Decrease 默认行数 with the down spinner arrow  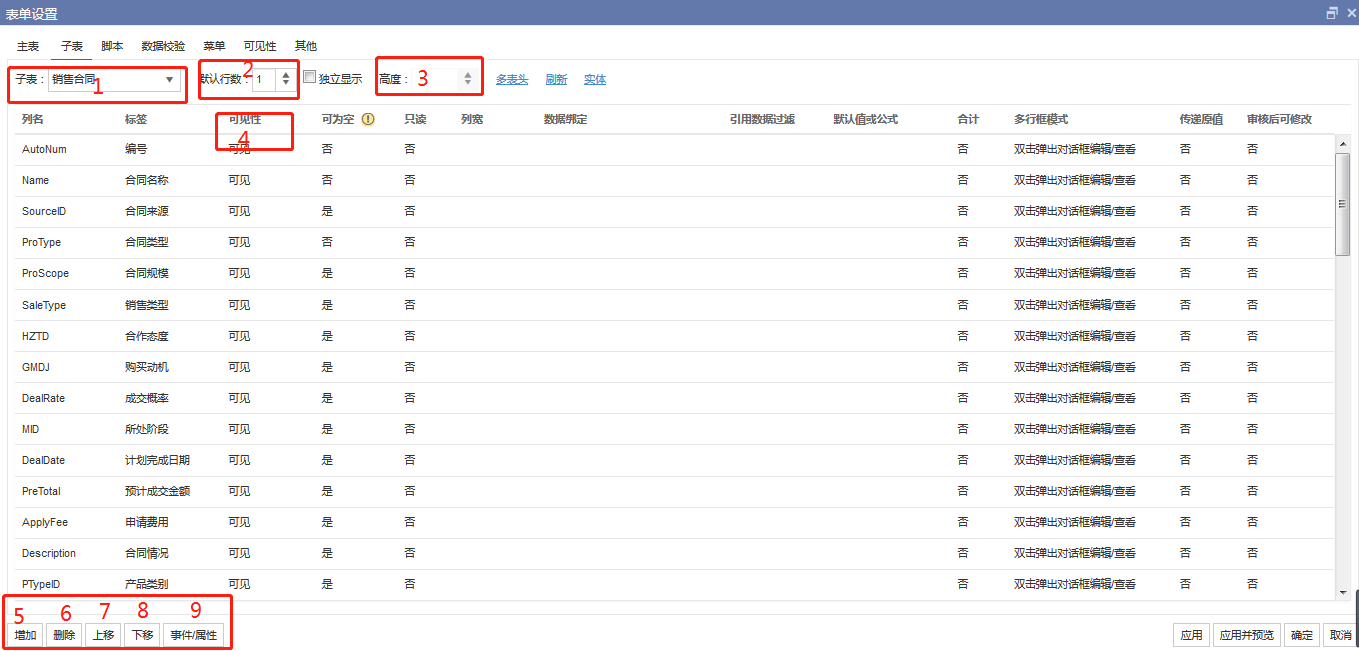pos(286,83)
